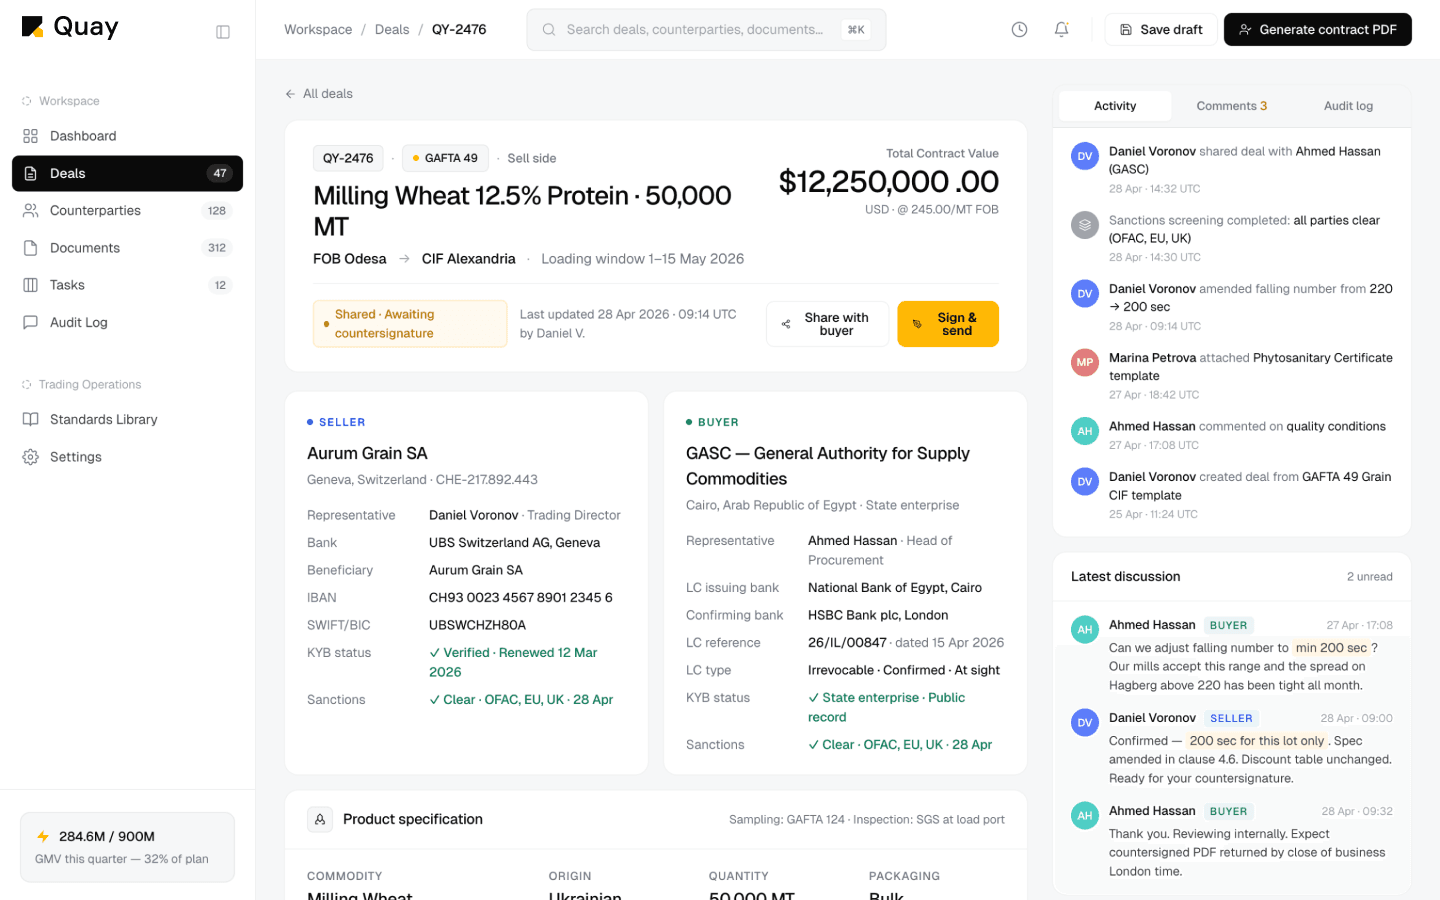Viewport: 1440px width, 900px height.
Task: Open Tasks in sidebar
Action: (127, 285)
